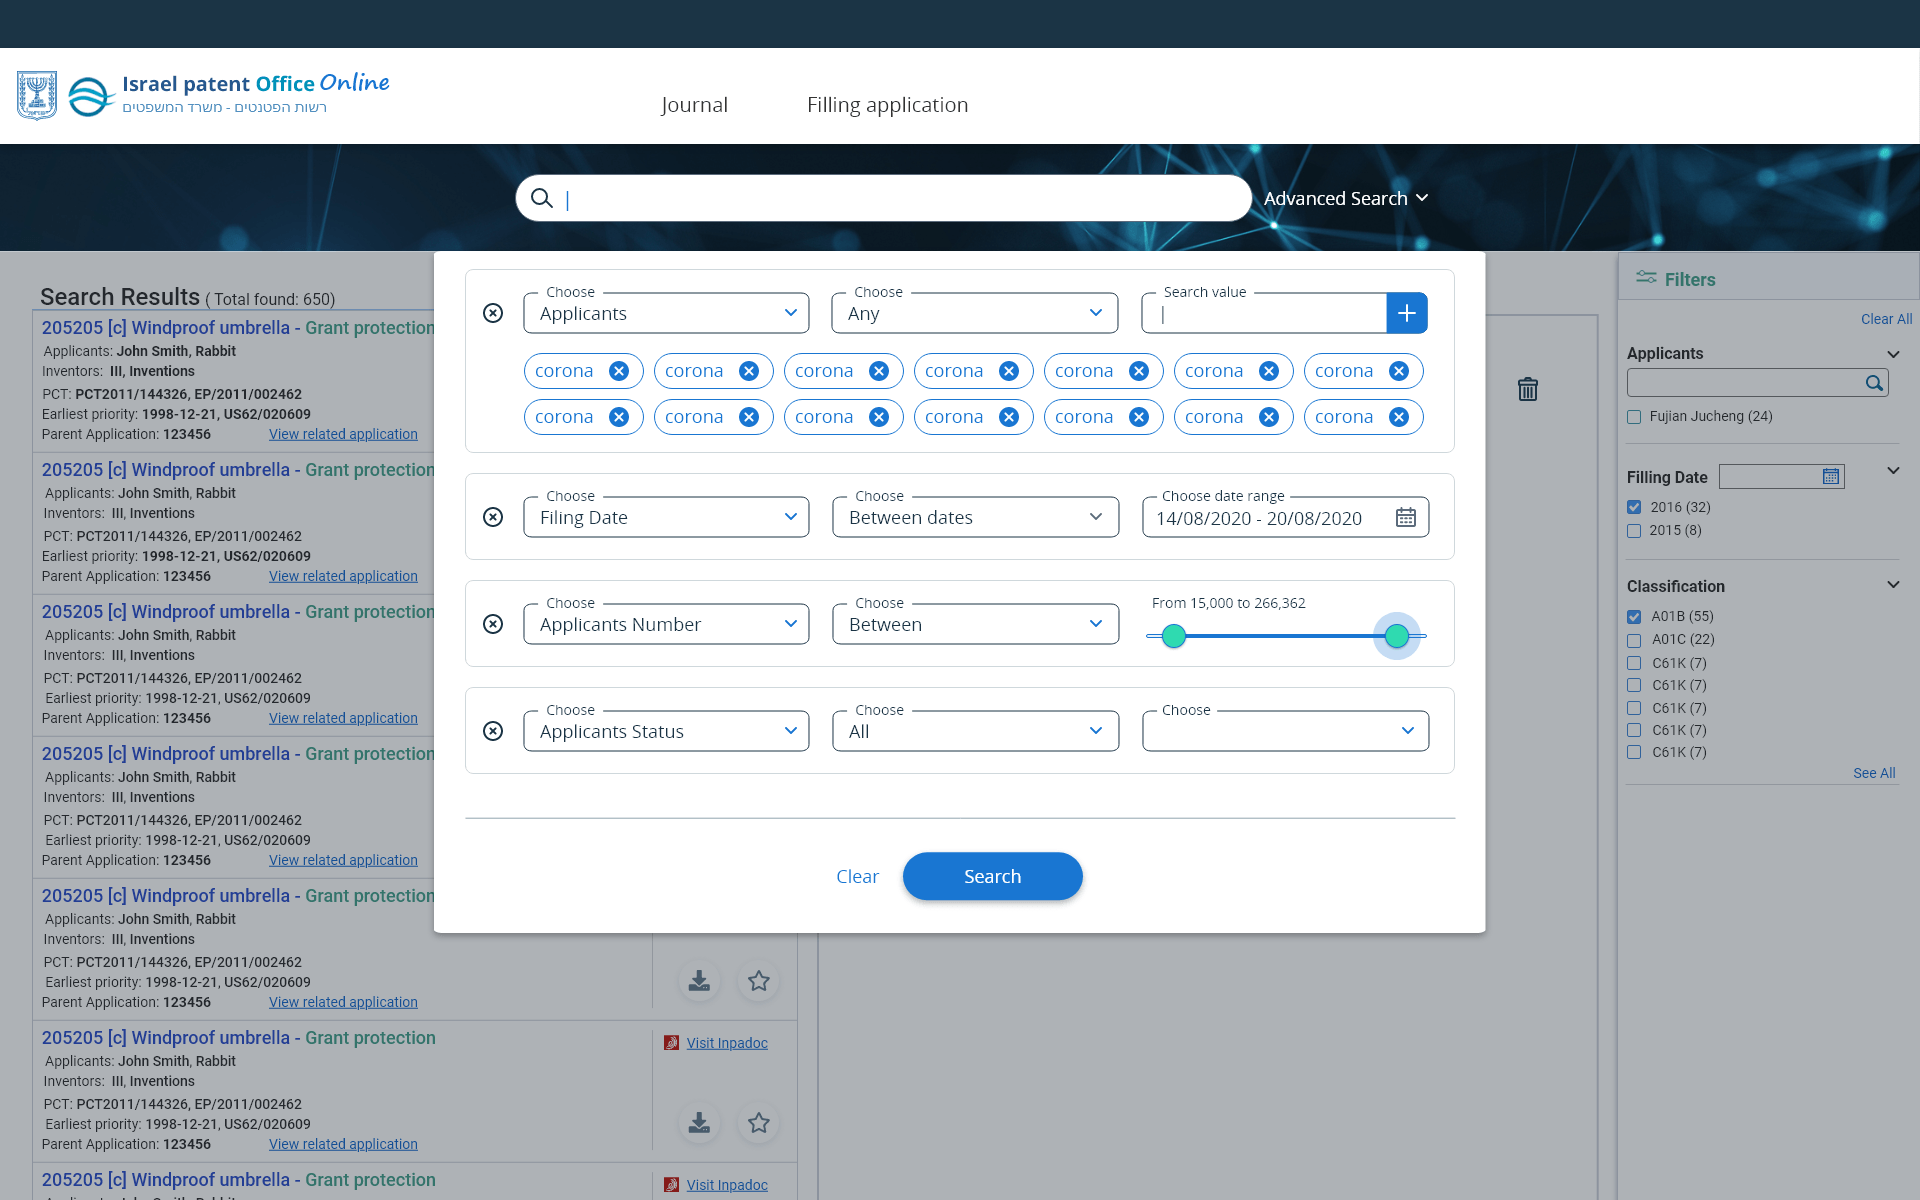Image resolution: width=1920 pixels, height=1200 pixels.
Task: Open the Filling application menu
Action: 887,105
